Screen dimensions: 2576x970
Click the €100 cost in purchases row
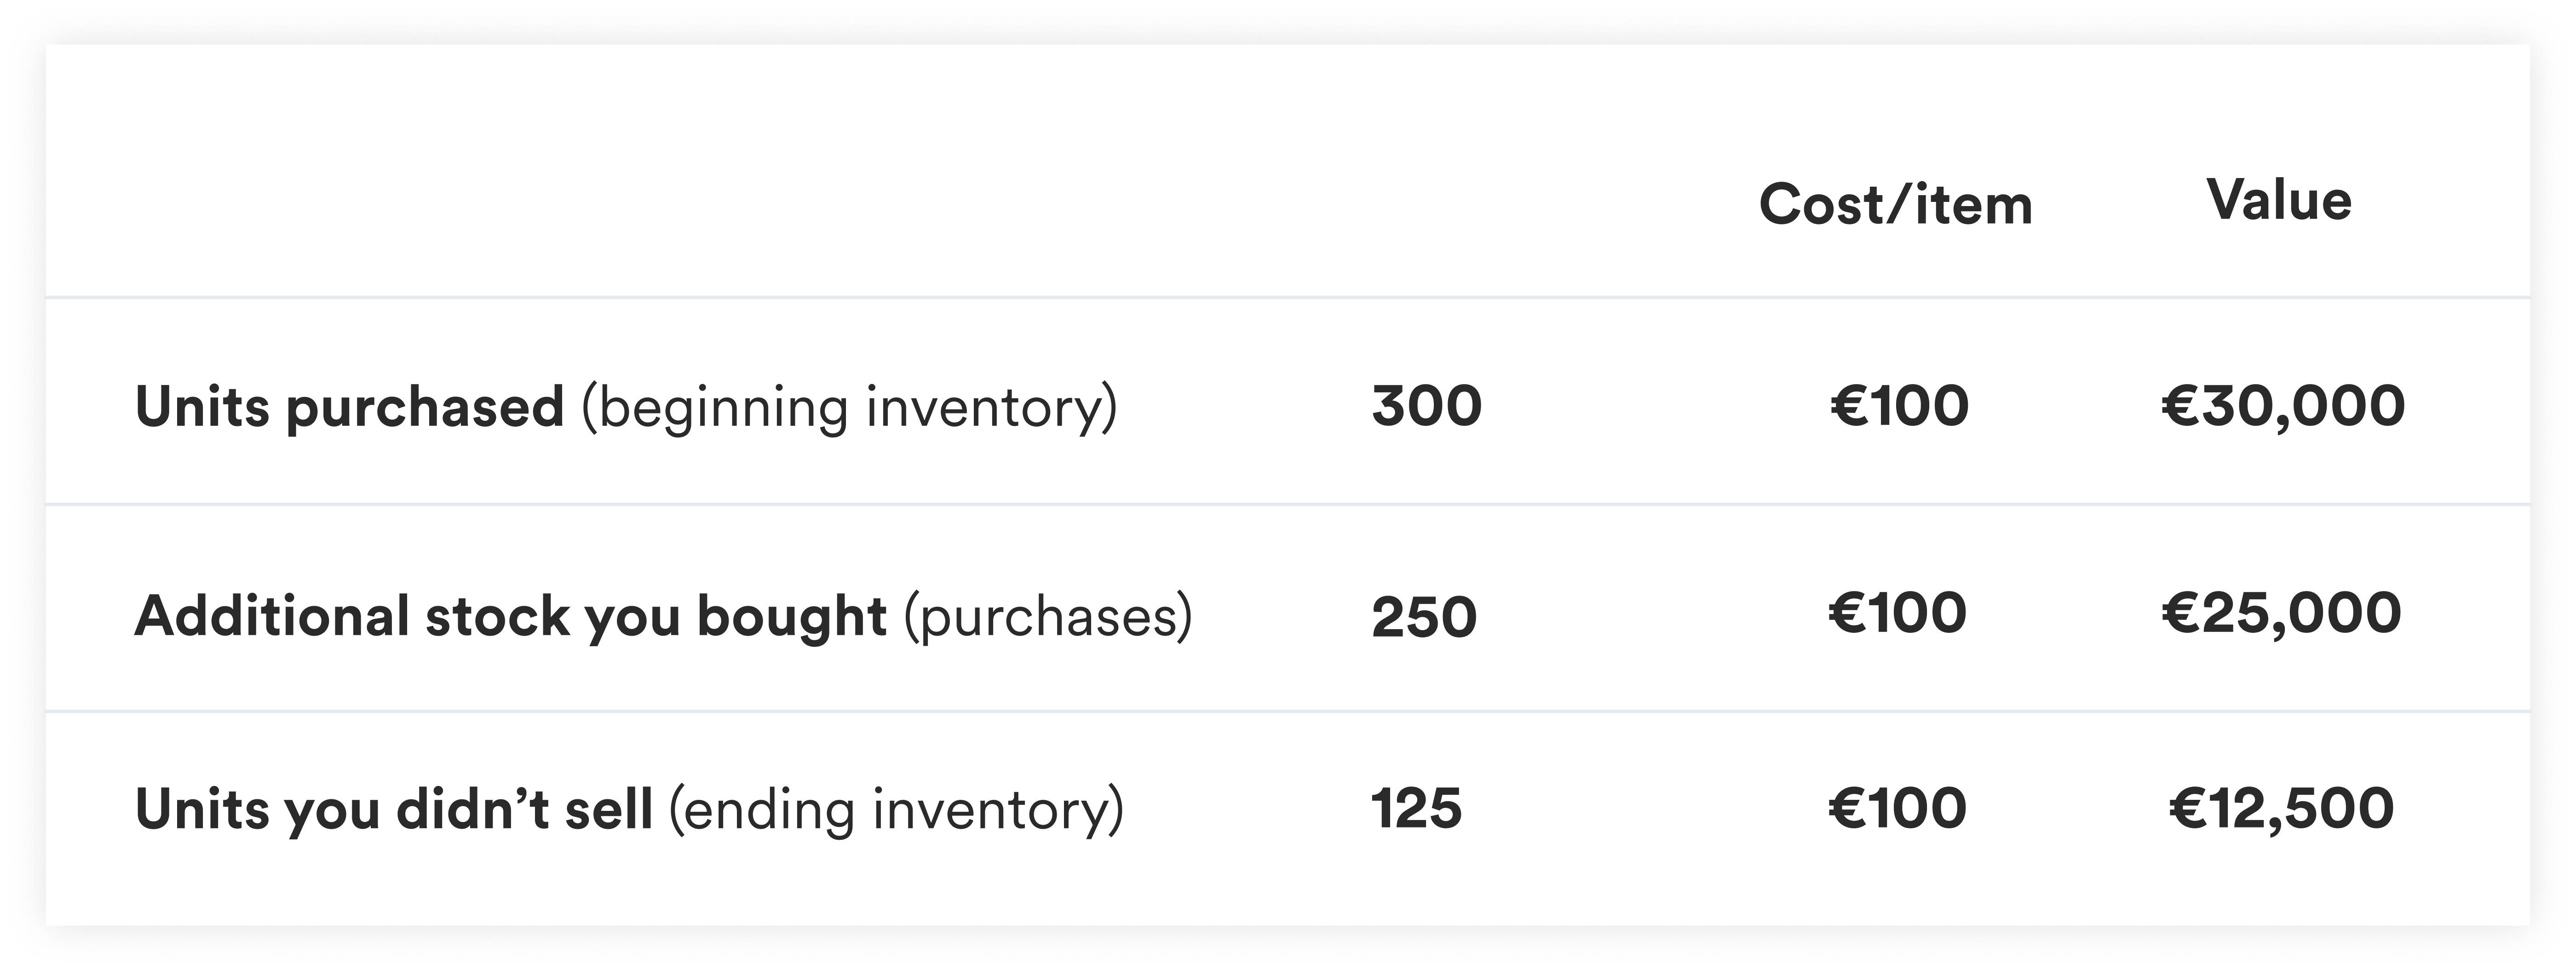pyautogui.click(x=1897, y=613)
